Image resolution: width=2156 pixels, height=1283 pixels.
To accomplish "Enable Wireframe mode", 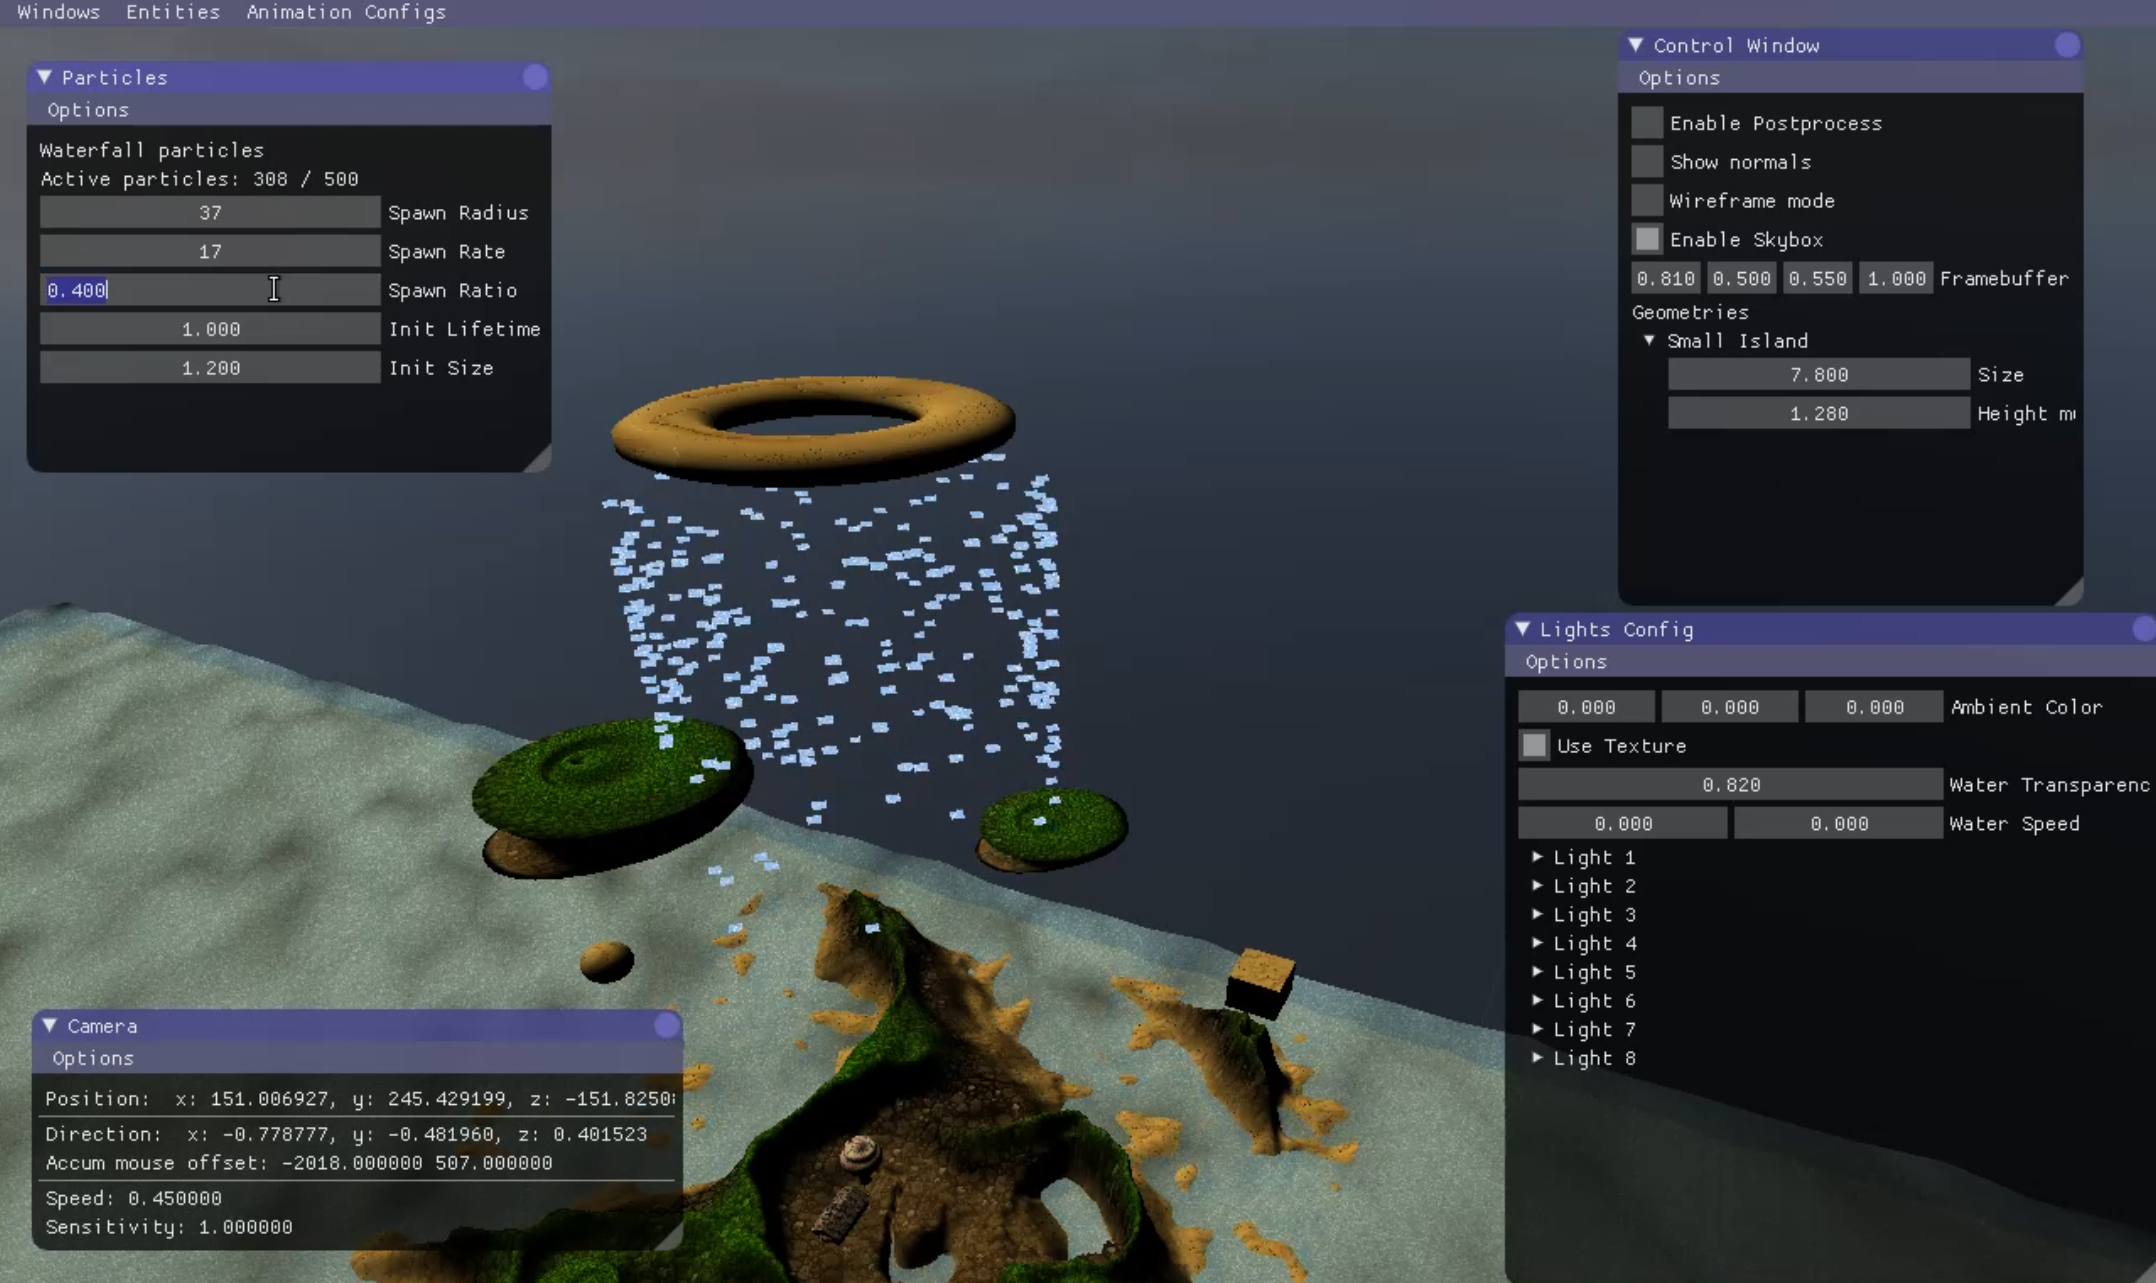I will click(1645, 199).
